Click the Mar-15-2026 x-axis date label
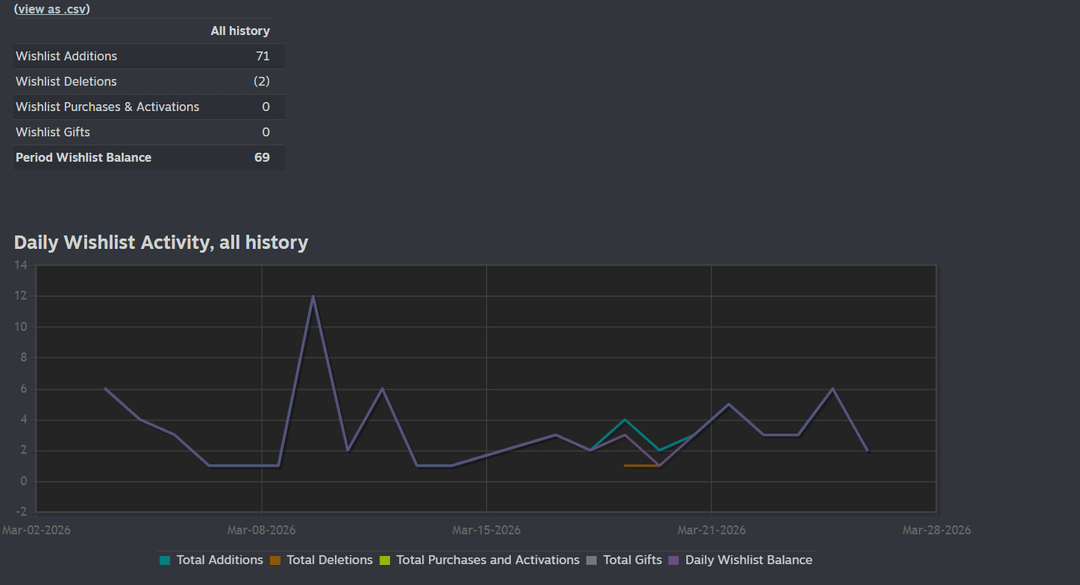The image size is (1080, 585). click(486, 530)
